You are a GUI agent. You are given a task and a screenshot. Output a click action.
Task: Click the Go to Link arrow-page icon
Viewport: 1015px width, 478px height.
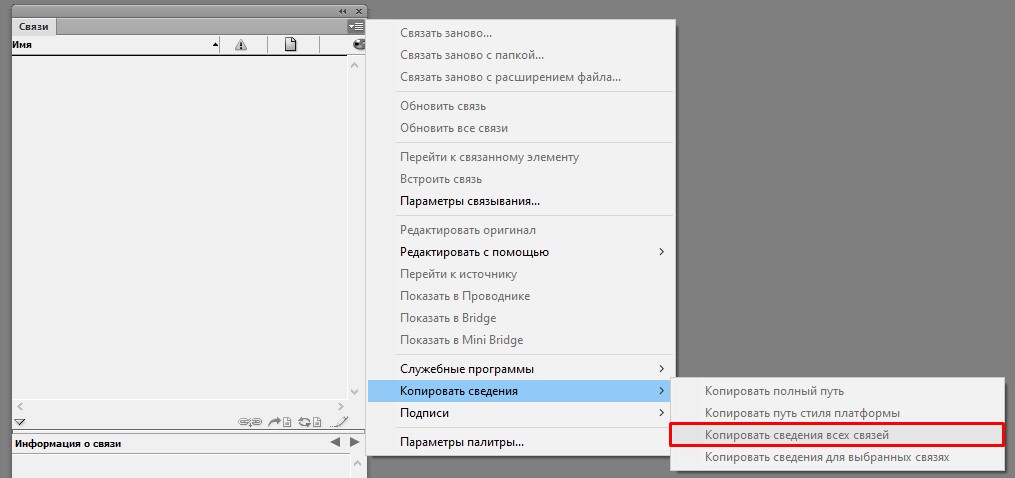[x=280, y=422]
